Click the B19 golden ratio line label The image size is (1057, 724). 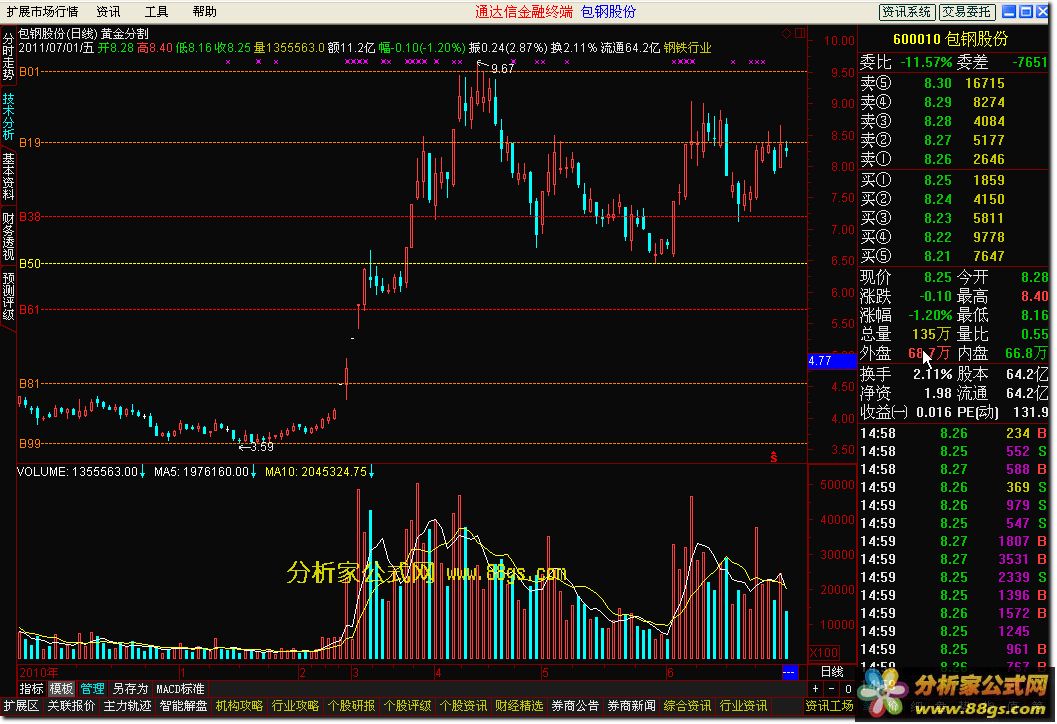30,142
